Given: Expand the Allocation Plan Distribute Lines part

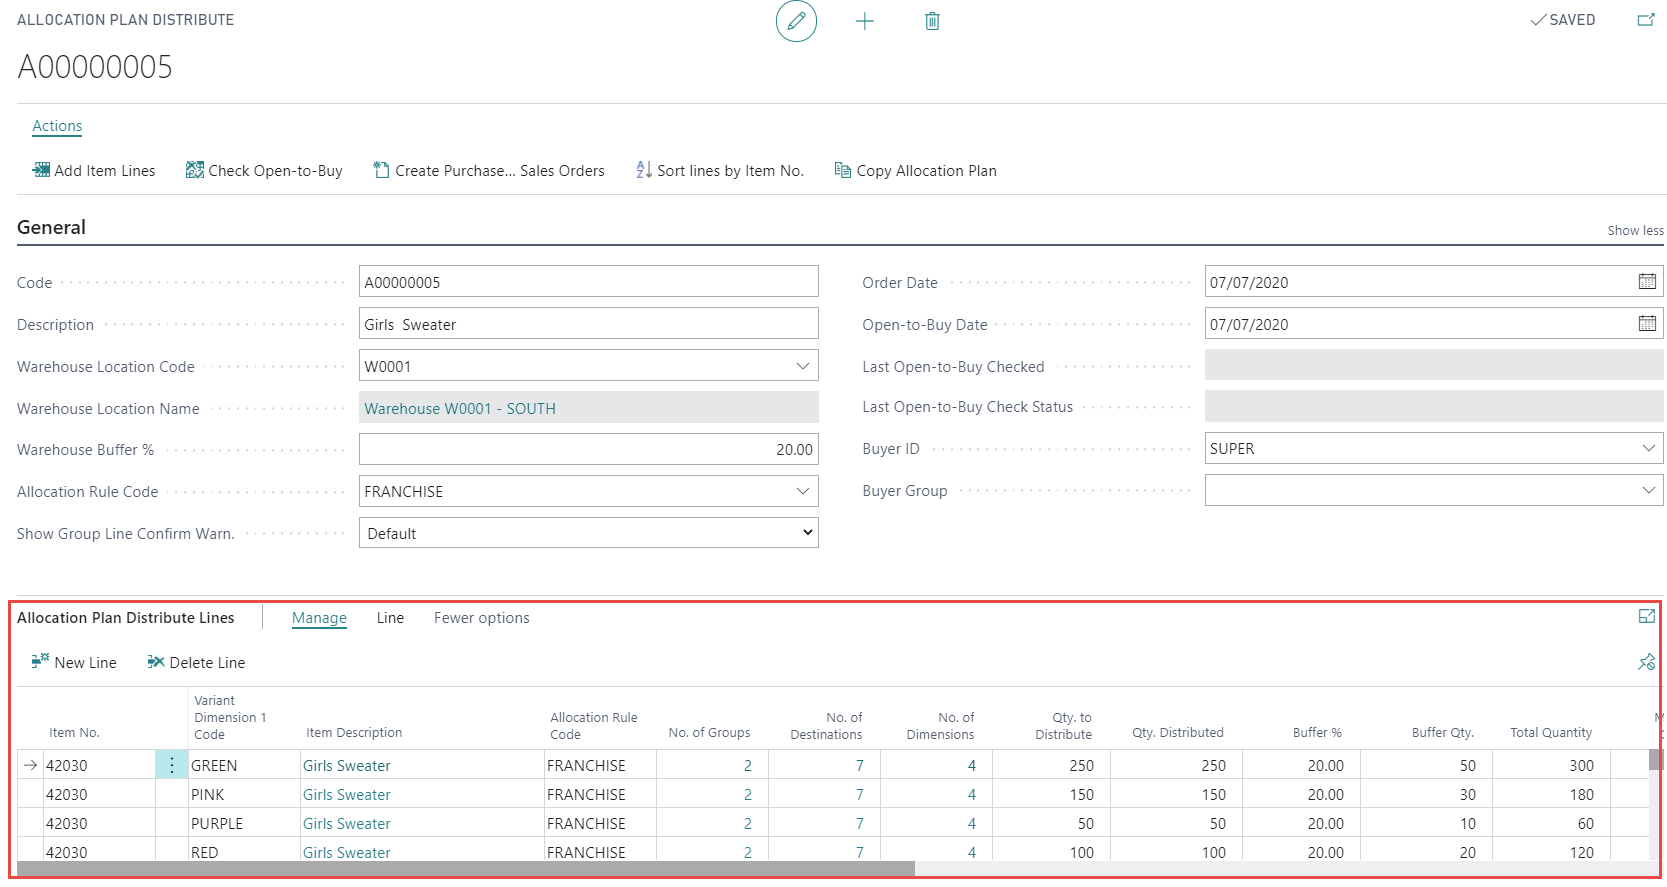Looking at the screenshot, I should click(x=1646, y=617).
